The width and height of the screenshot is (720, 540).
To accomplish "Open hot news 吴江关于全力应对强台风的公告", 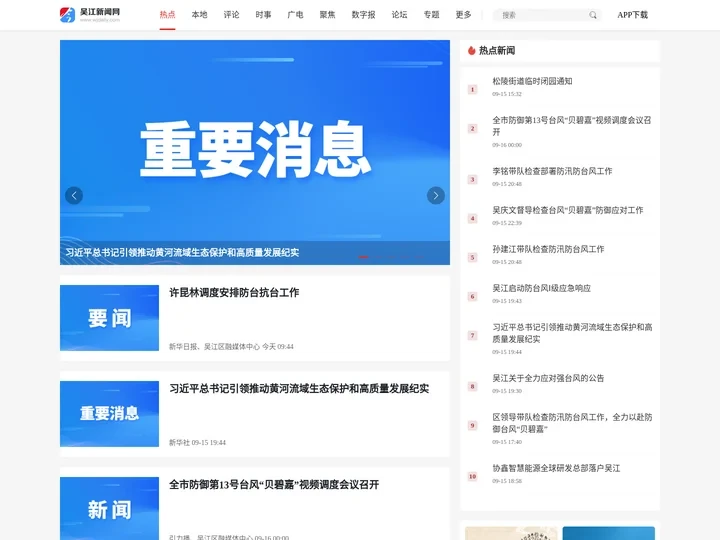I will (x=548, y=378).
